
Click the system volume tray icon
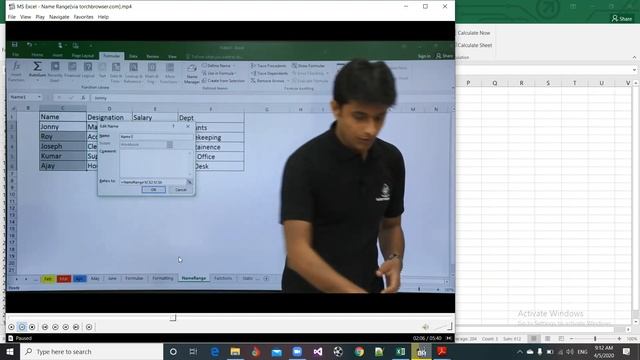tap(570, 352)
